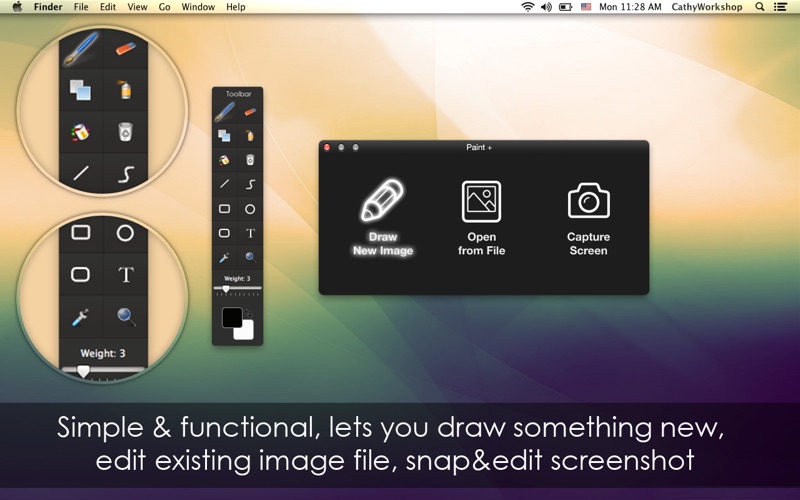The width and height of the screenshot is (800, 500).
Task: Open the View menu
Action: pyautogui.click(x=137, y=7)
